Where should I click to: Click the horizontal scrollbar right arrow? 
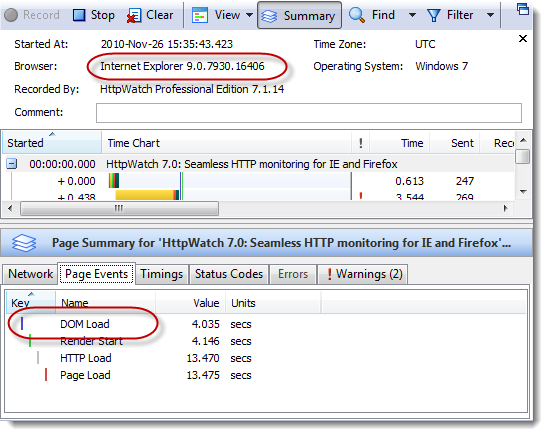pyautogui.click(x=505, y=209)
